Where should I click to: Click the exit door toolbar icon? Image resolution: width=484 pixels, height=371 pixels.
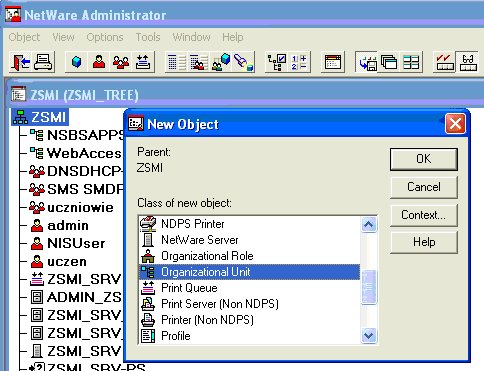point(21,62)
